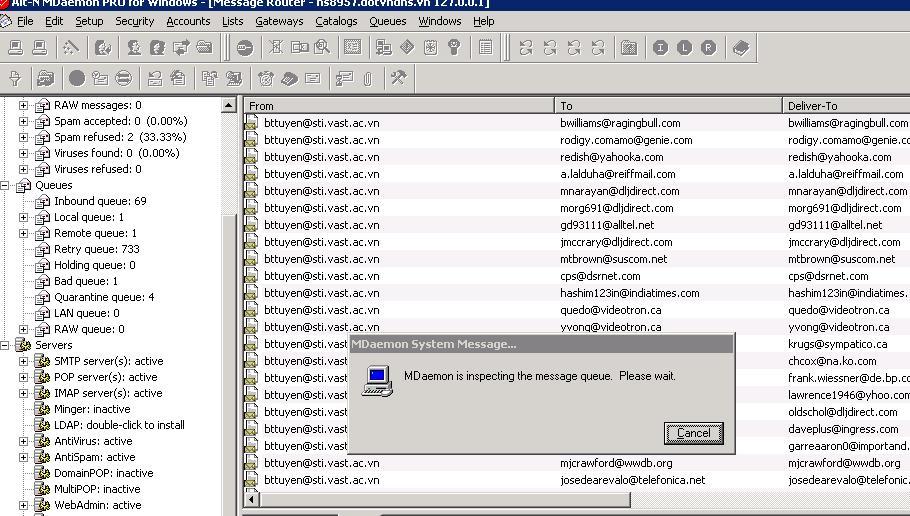Click the folder with question mark icon
The image size is (910, 516).
629,48
